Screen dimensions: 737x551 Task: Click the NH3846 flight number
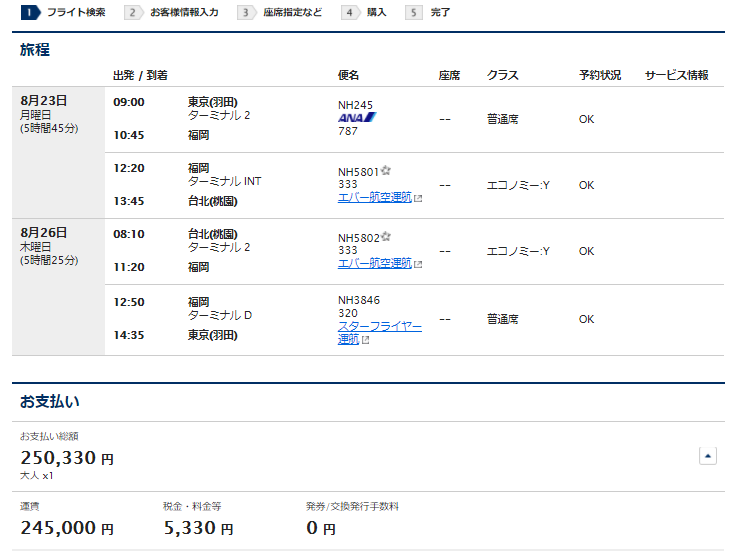[x=358, y=299]
